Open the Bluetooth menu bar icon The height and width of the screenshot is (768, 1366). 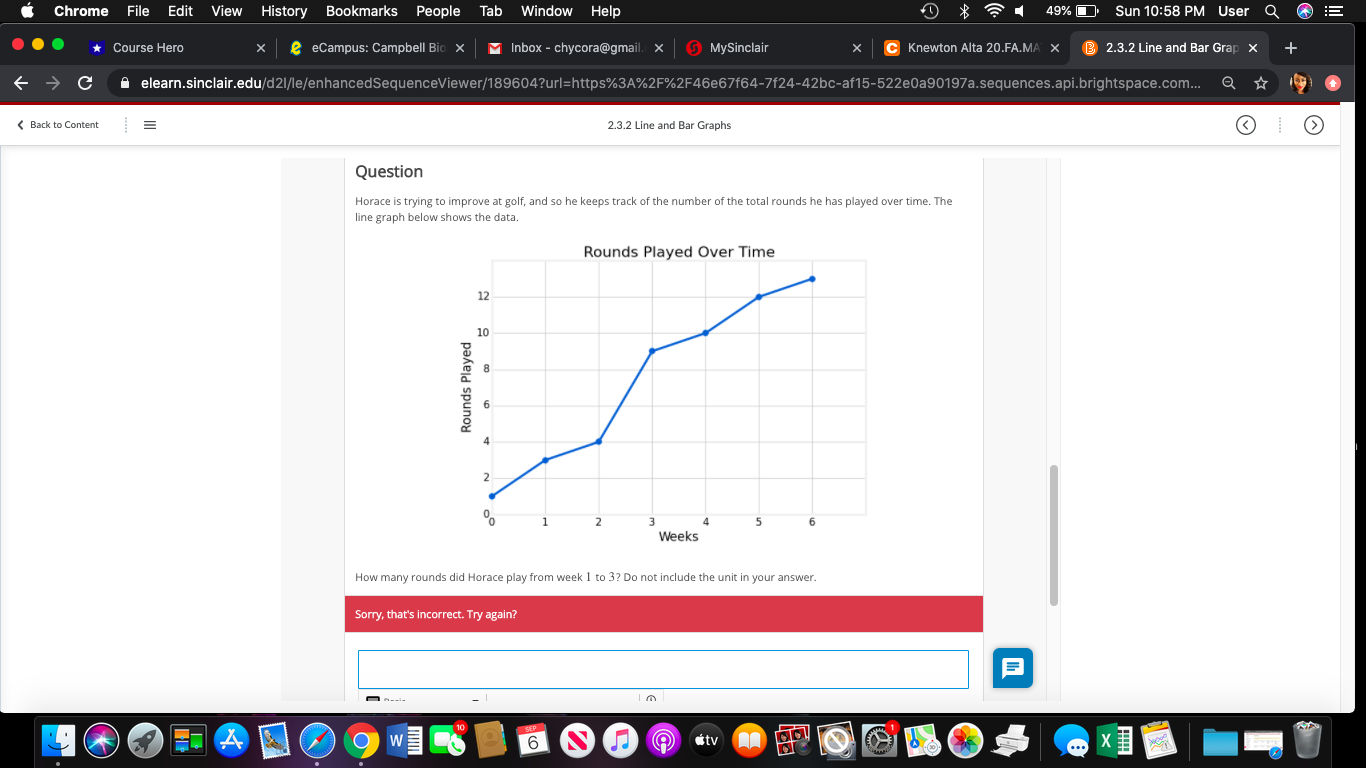coord(965,11)
